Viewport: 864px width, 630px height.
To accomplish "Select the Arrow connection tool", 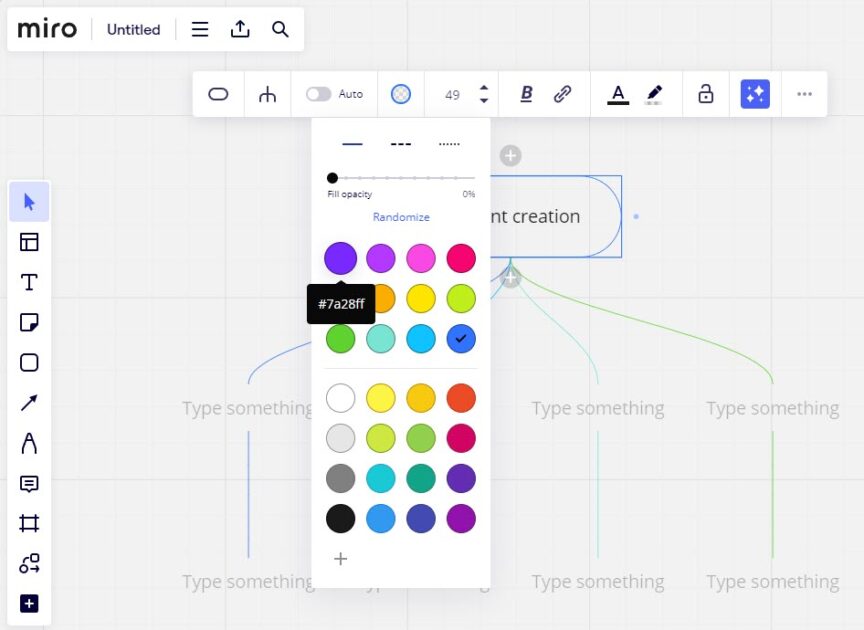I will [29, 402].
